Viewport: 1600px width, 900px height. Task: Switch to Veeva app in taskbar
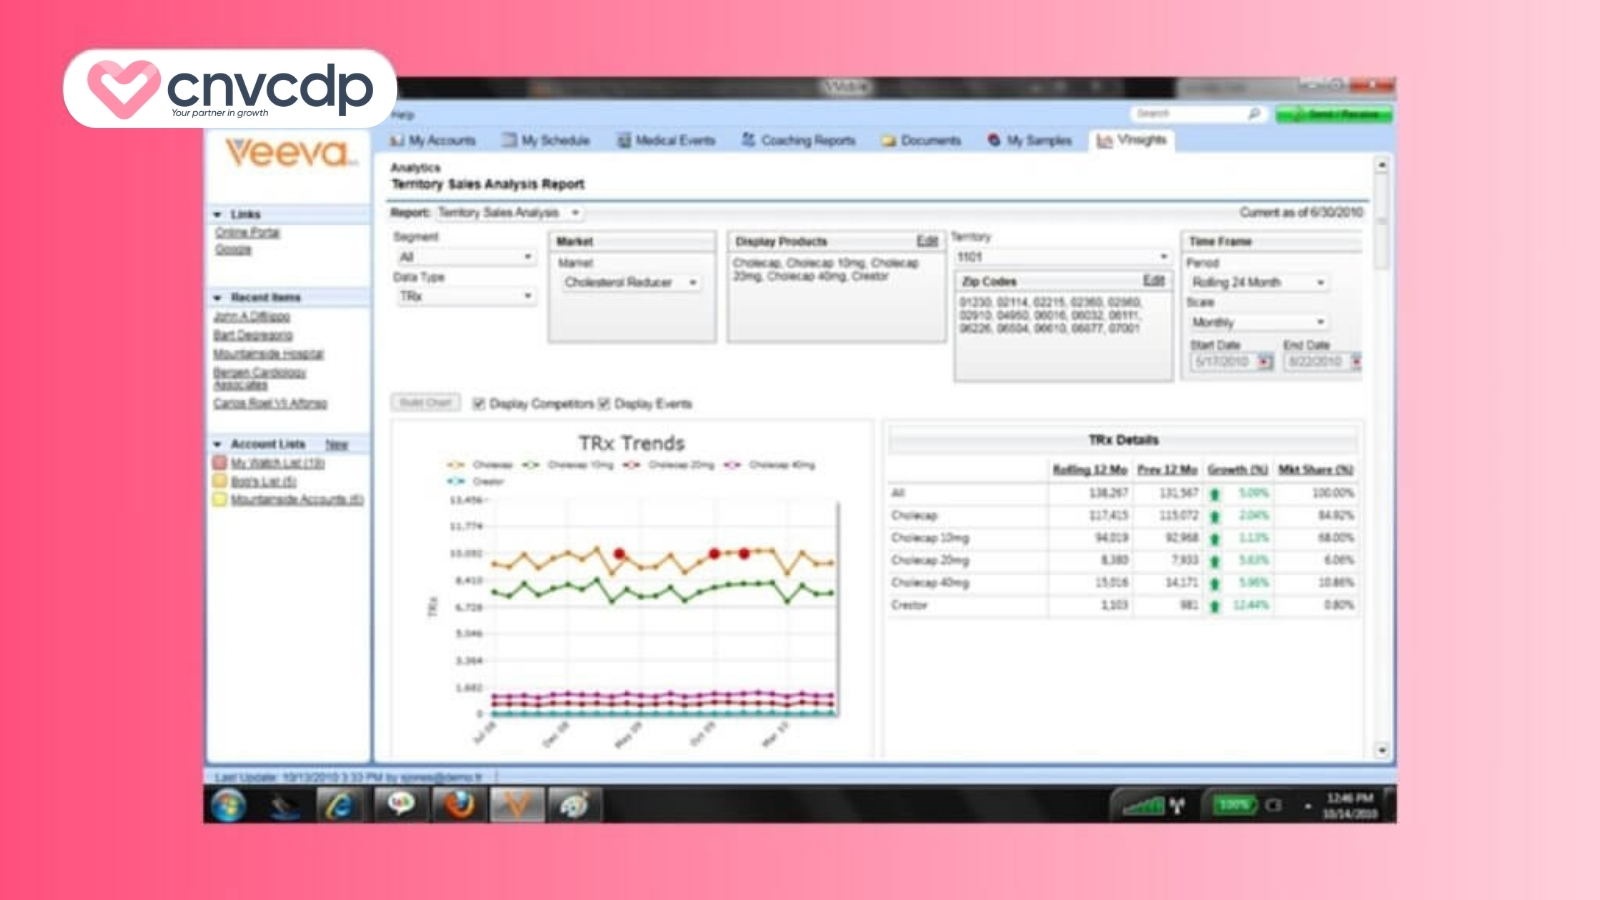point(517,805)
